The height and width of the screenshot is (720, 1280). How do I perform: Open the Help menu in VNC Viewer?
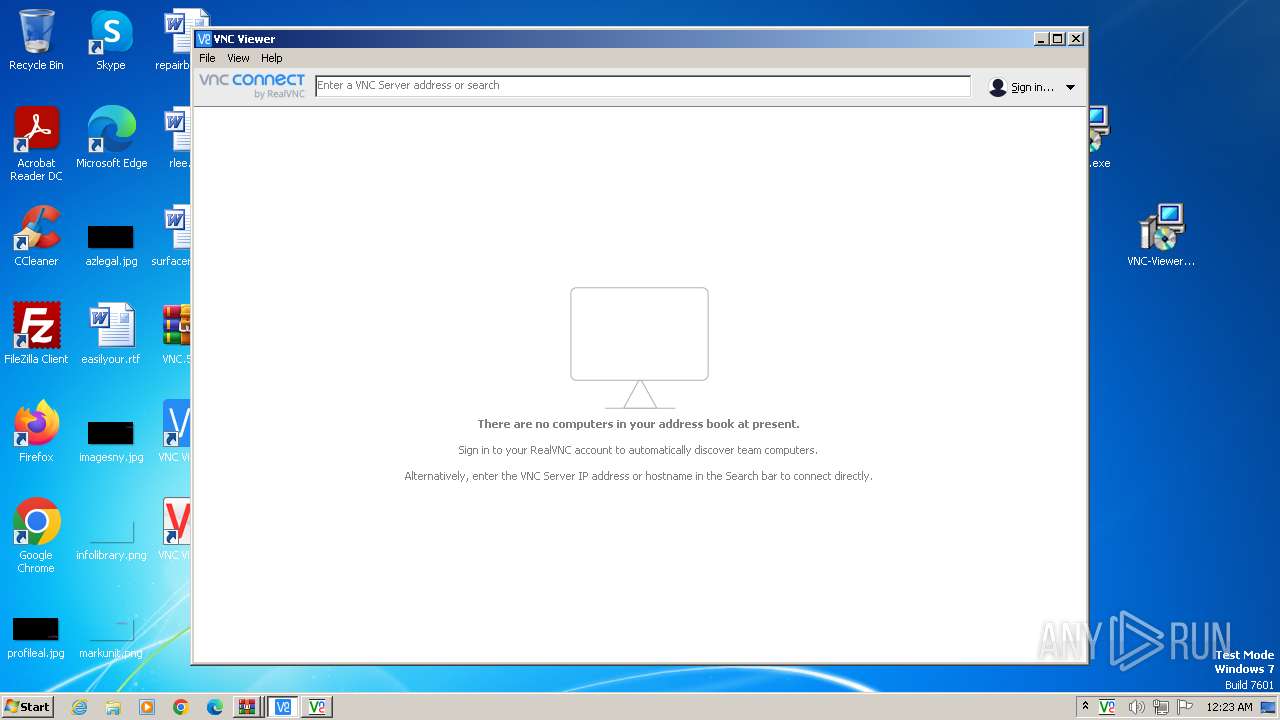click(x=272, y=58)
